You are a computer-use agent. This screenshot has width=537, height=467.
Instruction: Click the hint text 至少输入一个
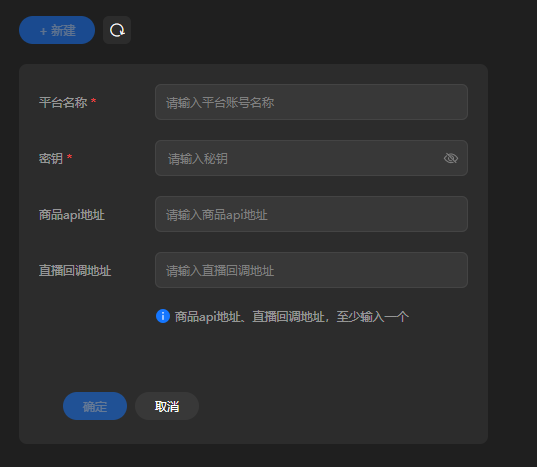pos(373,317)
